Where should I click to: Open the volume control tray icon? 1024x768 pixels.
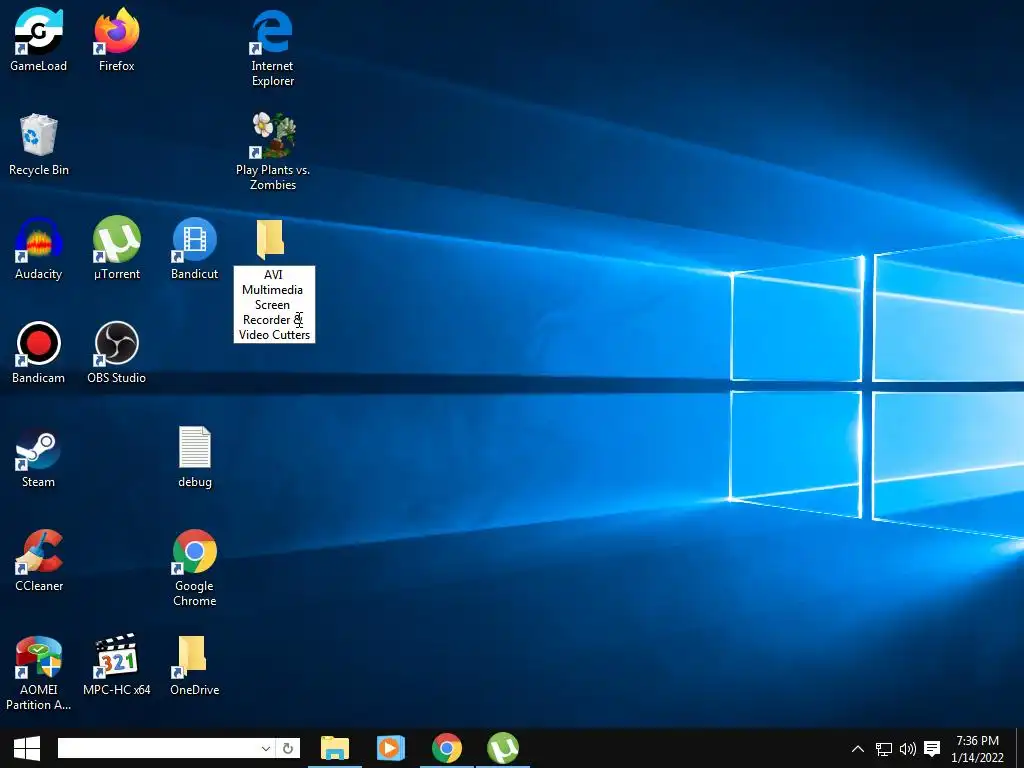pyautogui.click(x=908, y=749)
